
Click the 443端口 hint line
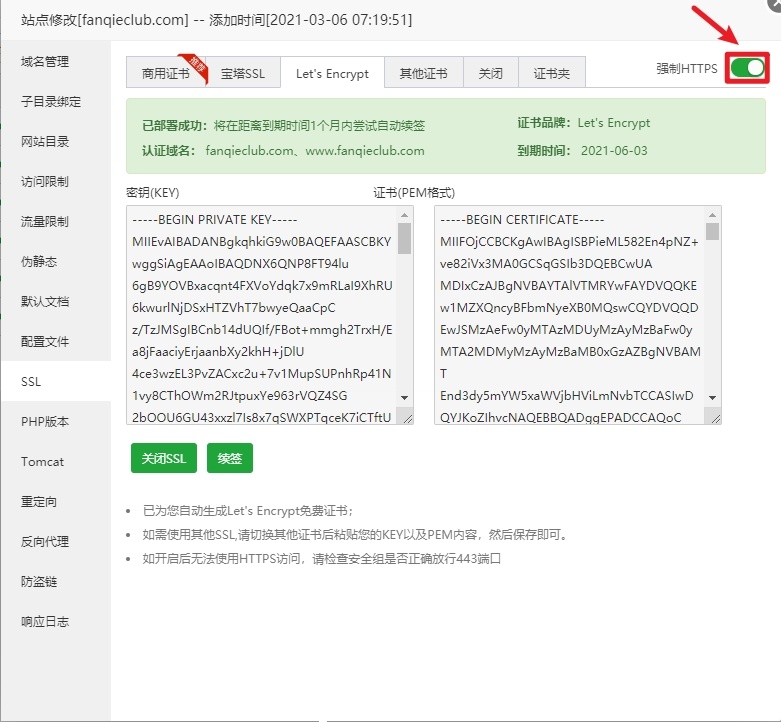[x=322, y=559]
